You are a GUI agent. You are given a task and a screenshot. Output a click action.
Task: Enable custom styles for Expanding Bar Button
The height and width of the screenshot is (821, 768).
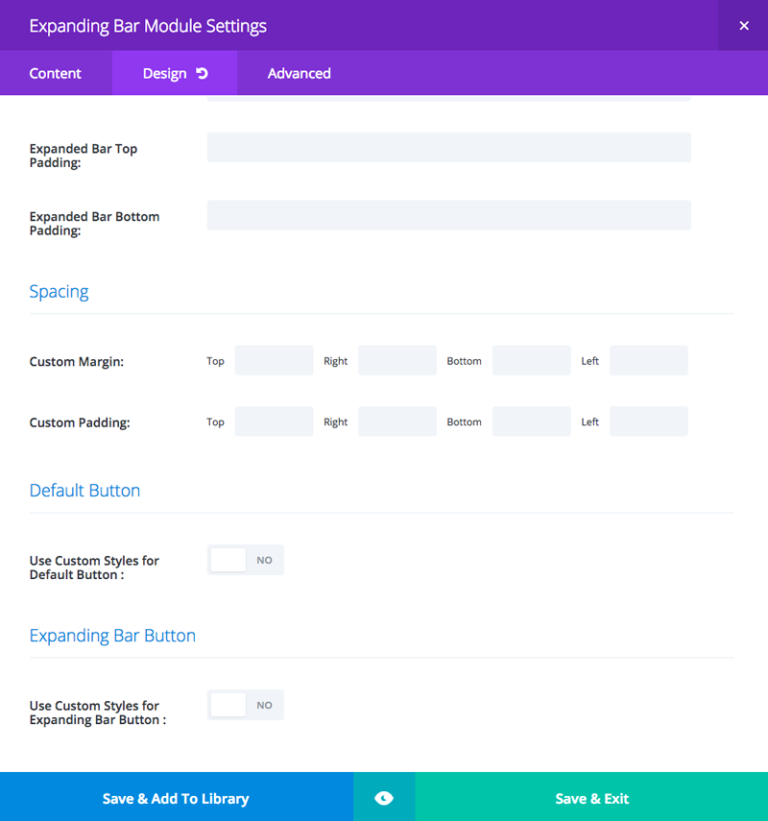[246, 705]
